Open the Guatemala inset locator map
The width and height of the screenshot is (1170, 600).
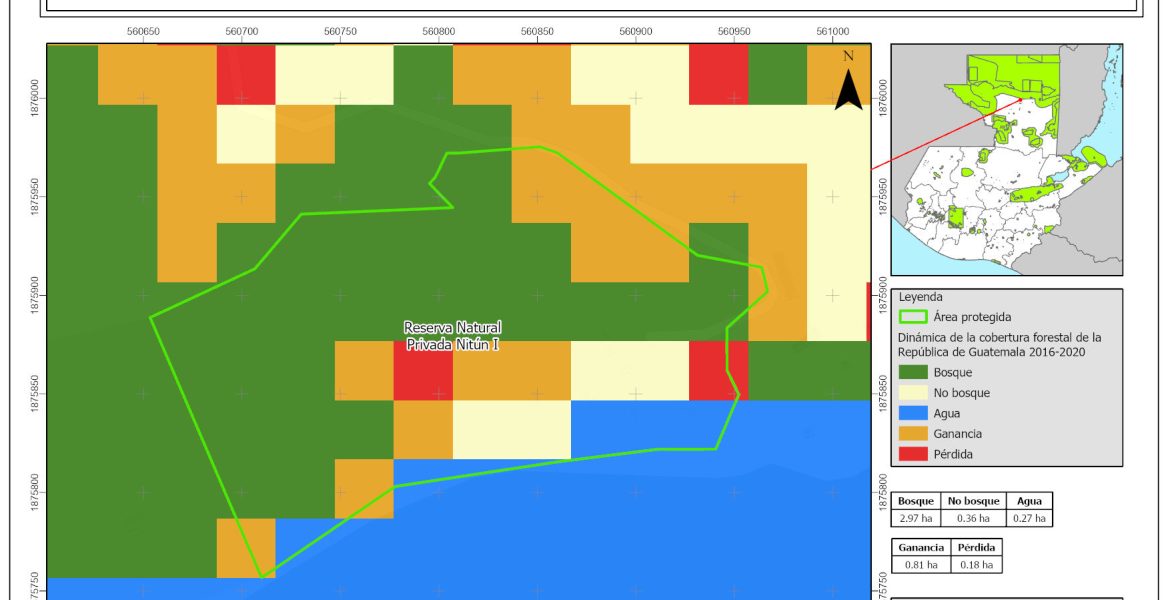pos(1006,158)
